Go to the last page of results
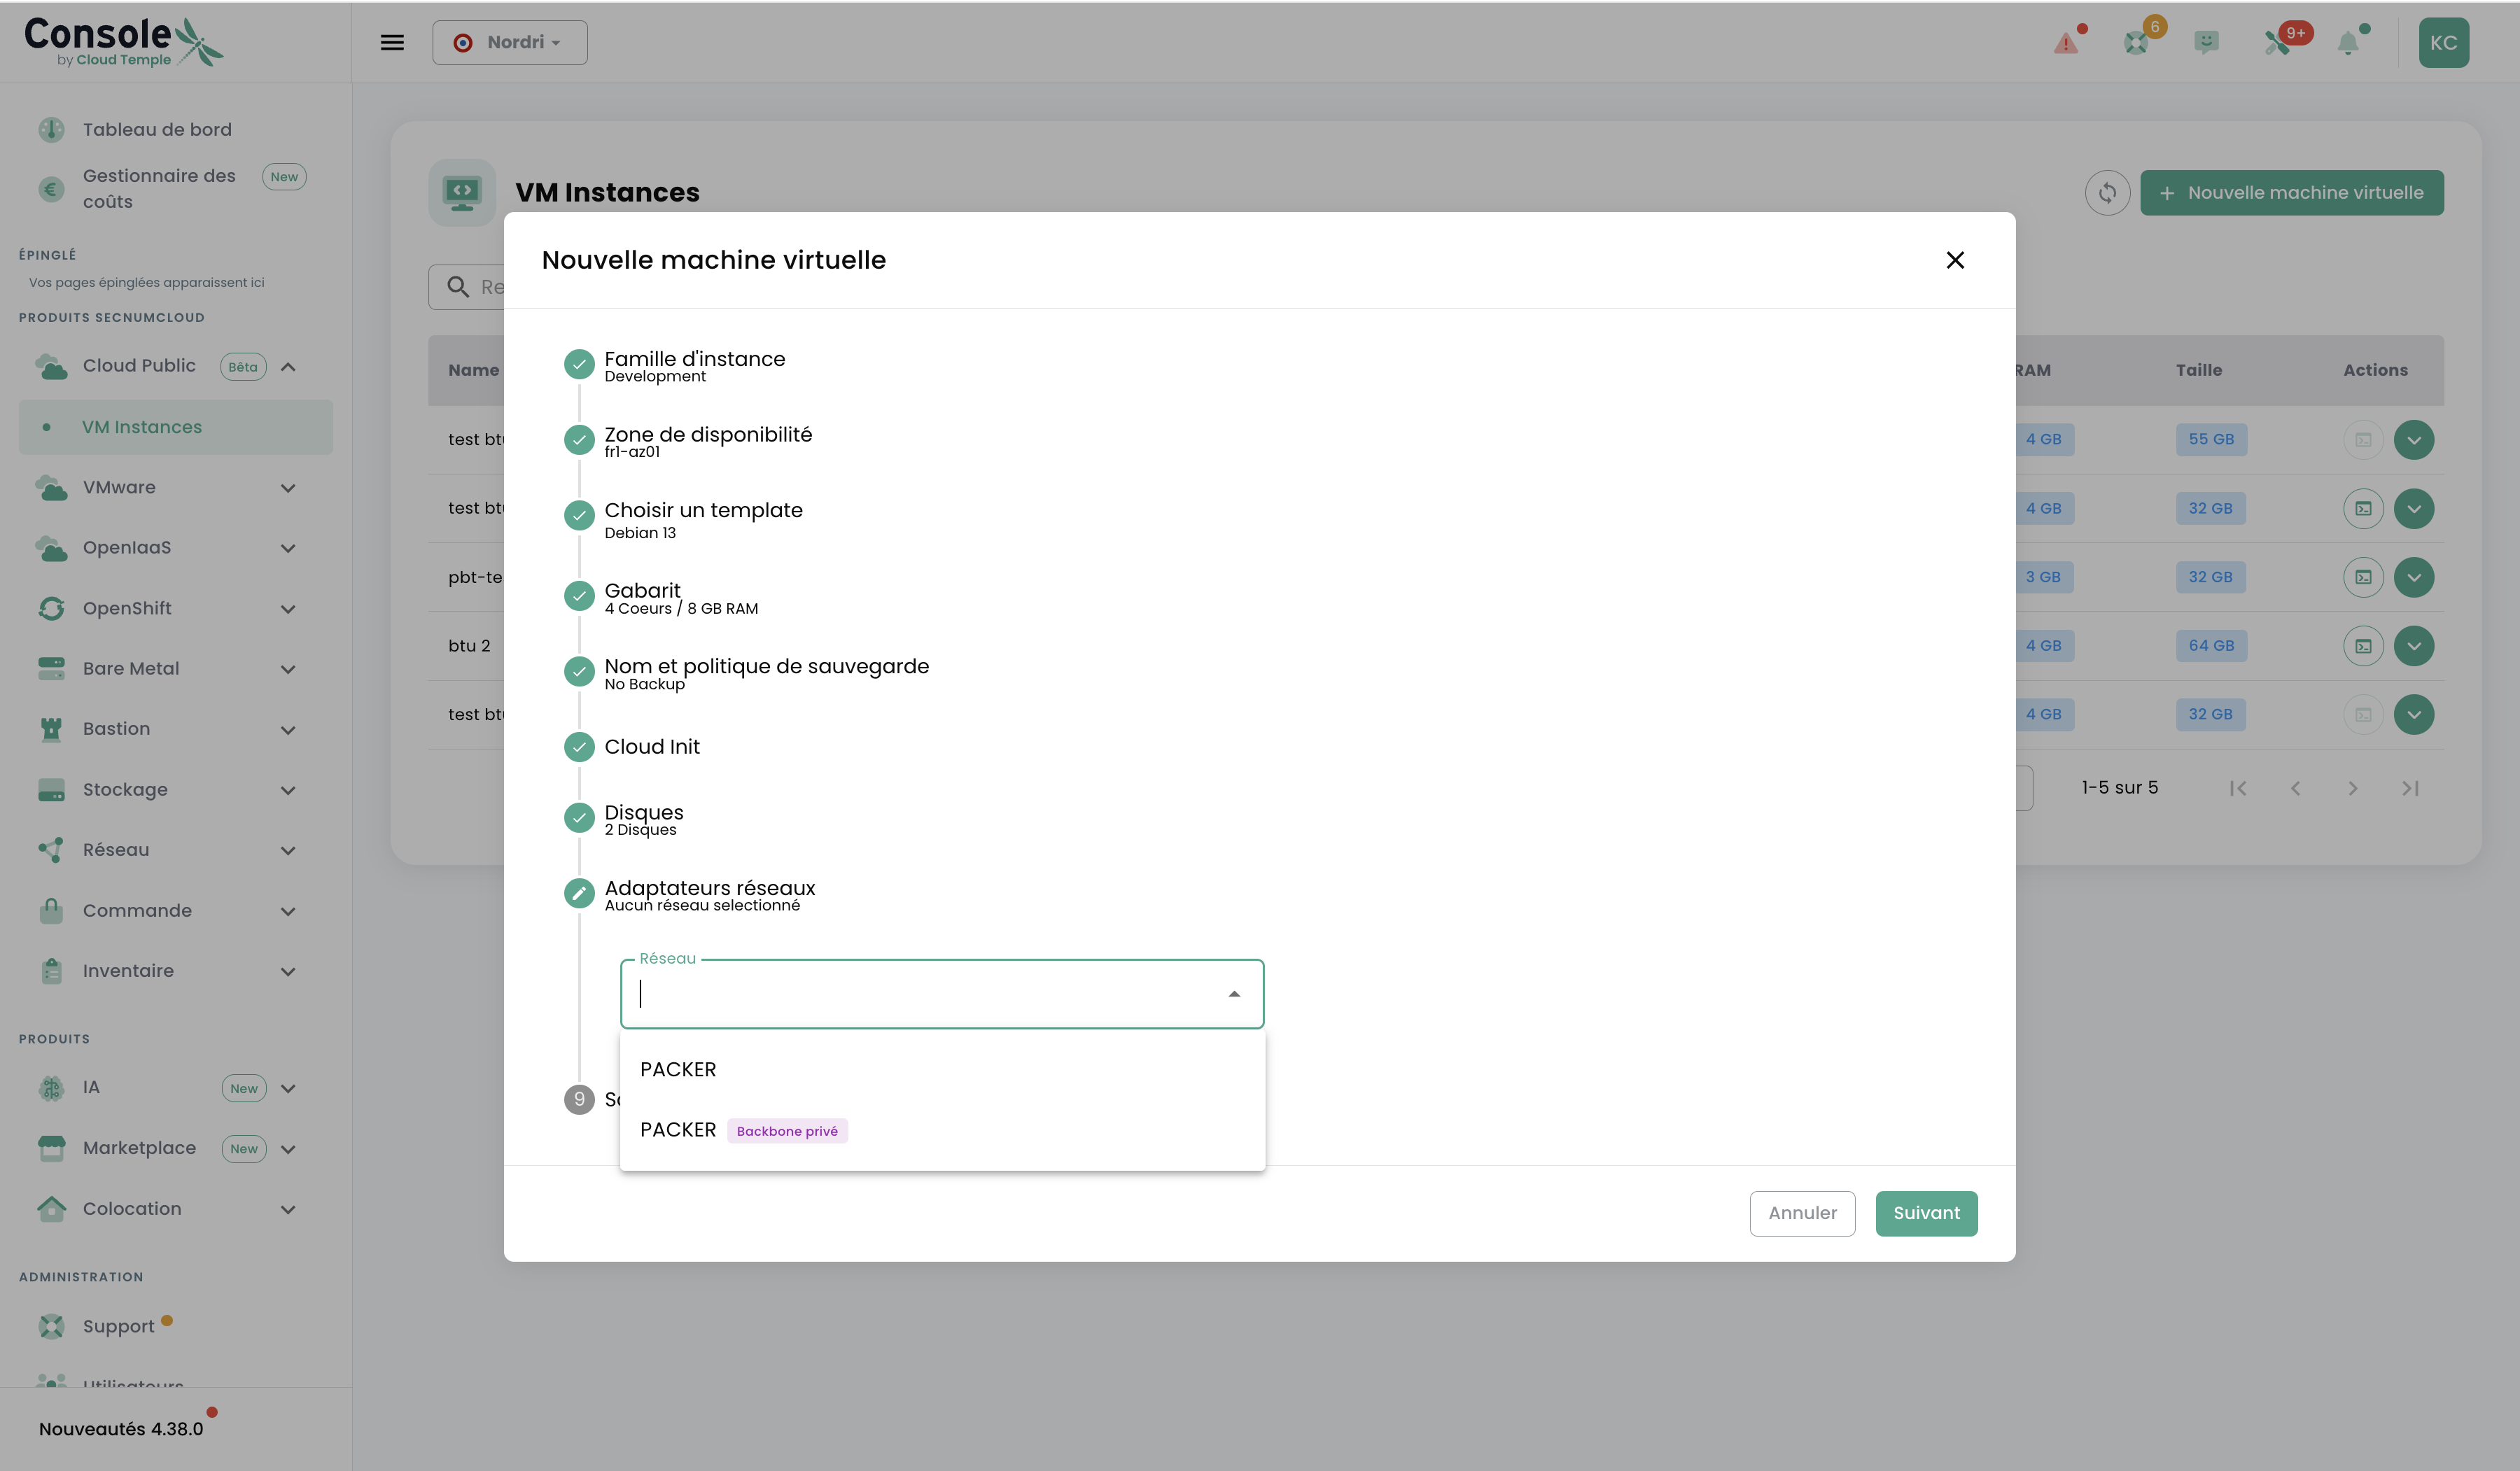 coord(2411,788)
